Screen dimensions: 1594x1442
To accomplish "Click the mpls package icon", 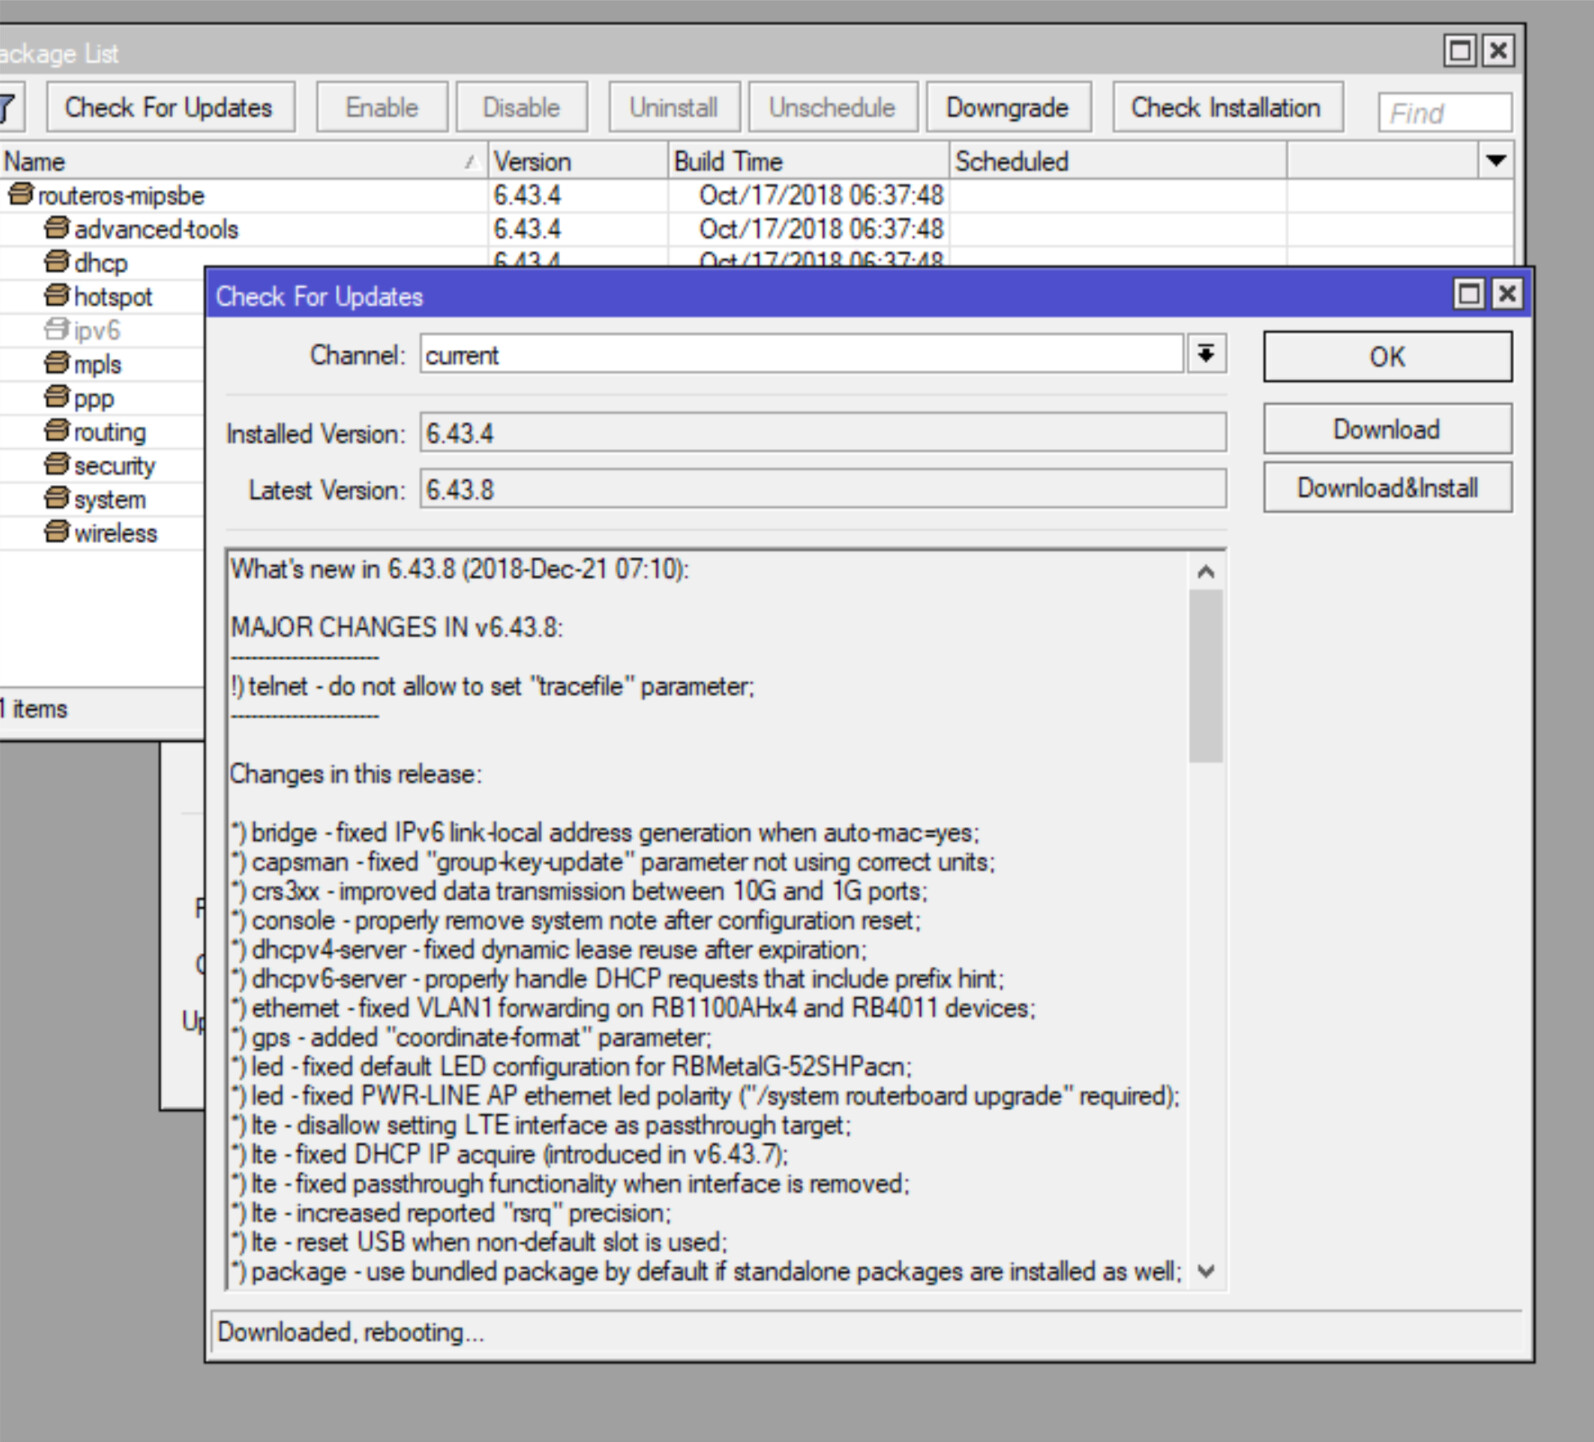I will tap(57, 363).
